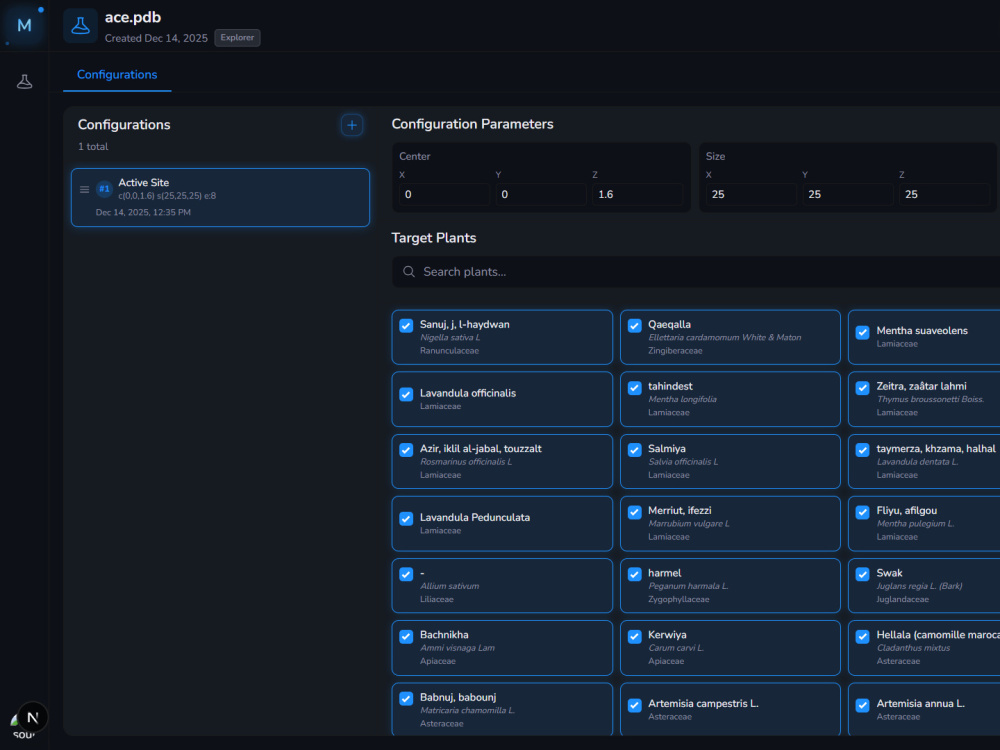Click the #1 badge on Active Site
Image resolution: width=1000 pixels, height=750 pixels.
(x=104, y=189)
